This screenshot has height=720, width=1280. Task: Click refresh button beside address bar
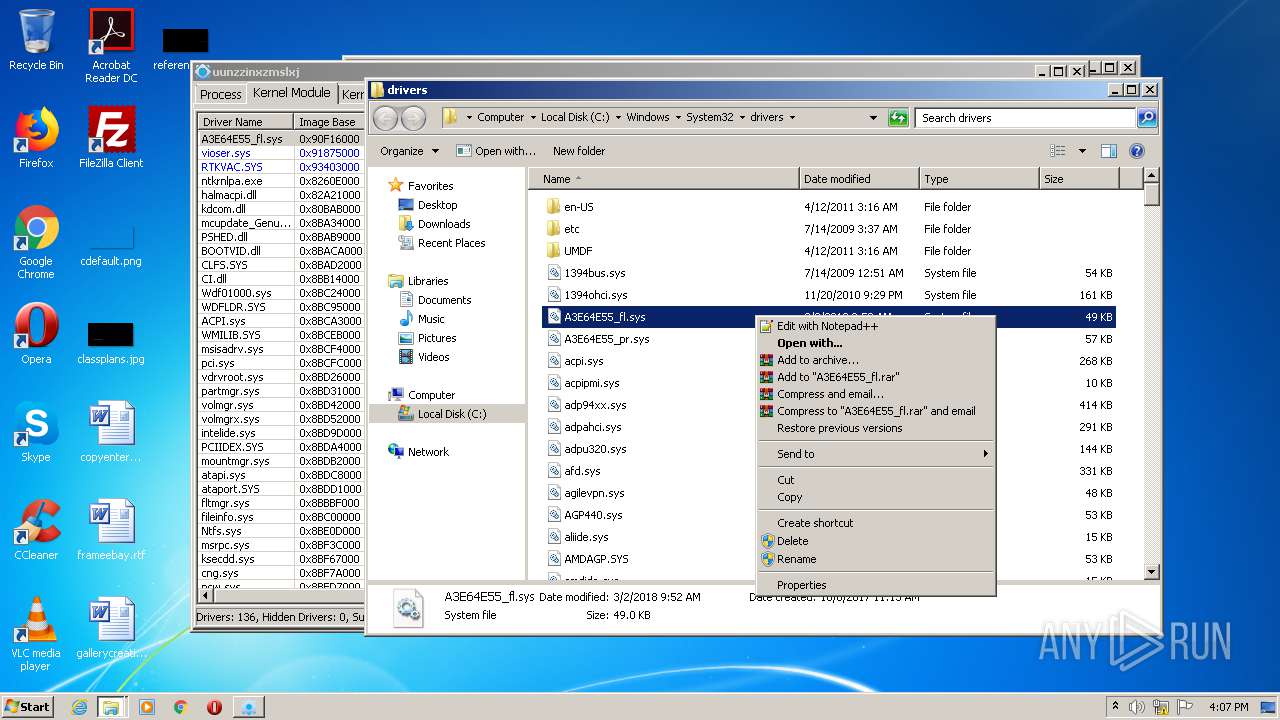[x=898, y=117]
